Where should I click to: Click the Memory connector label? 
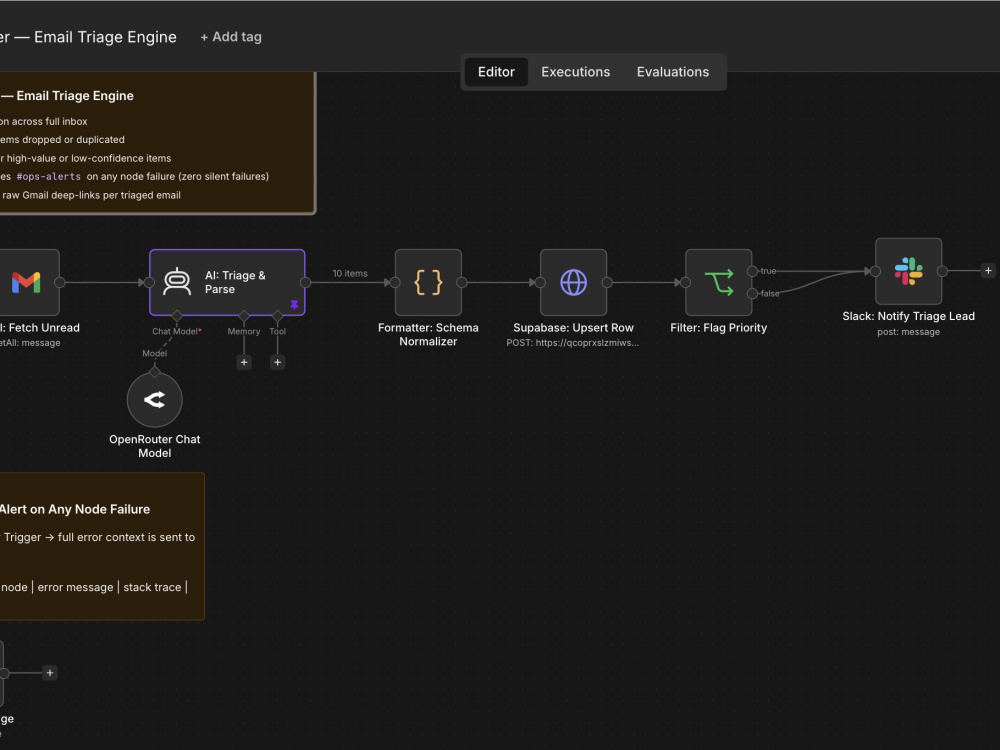pos(244,332)
